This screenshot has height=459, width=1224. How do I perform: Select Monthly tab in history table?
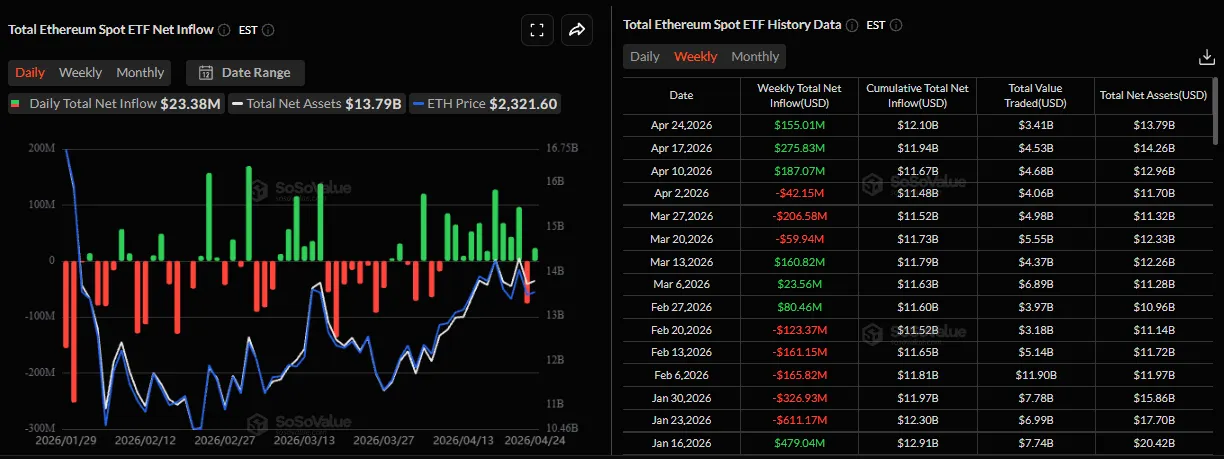(x=755, y=56)
